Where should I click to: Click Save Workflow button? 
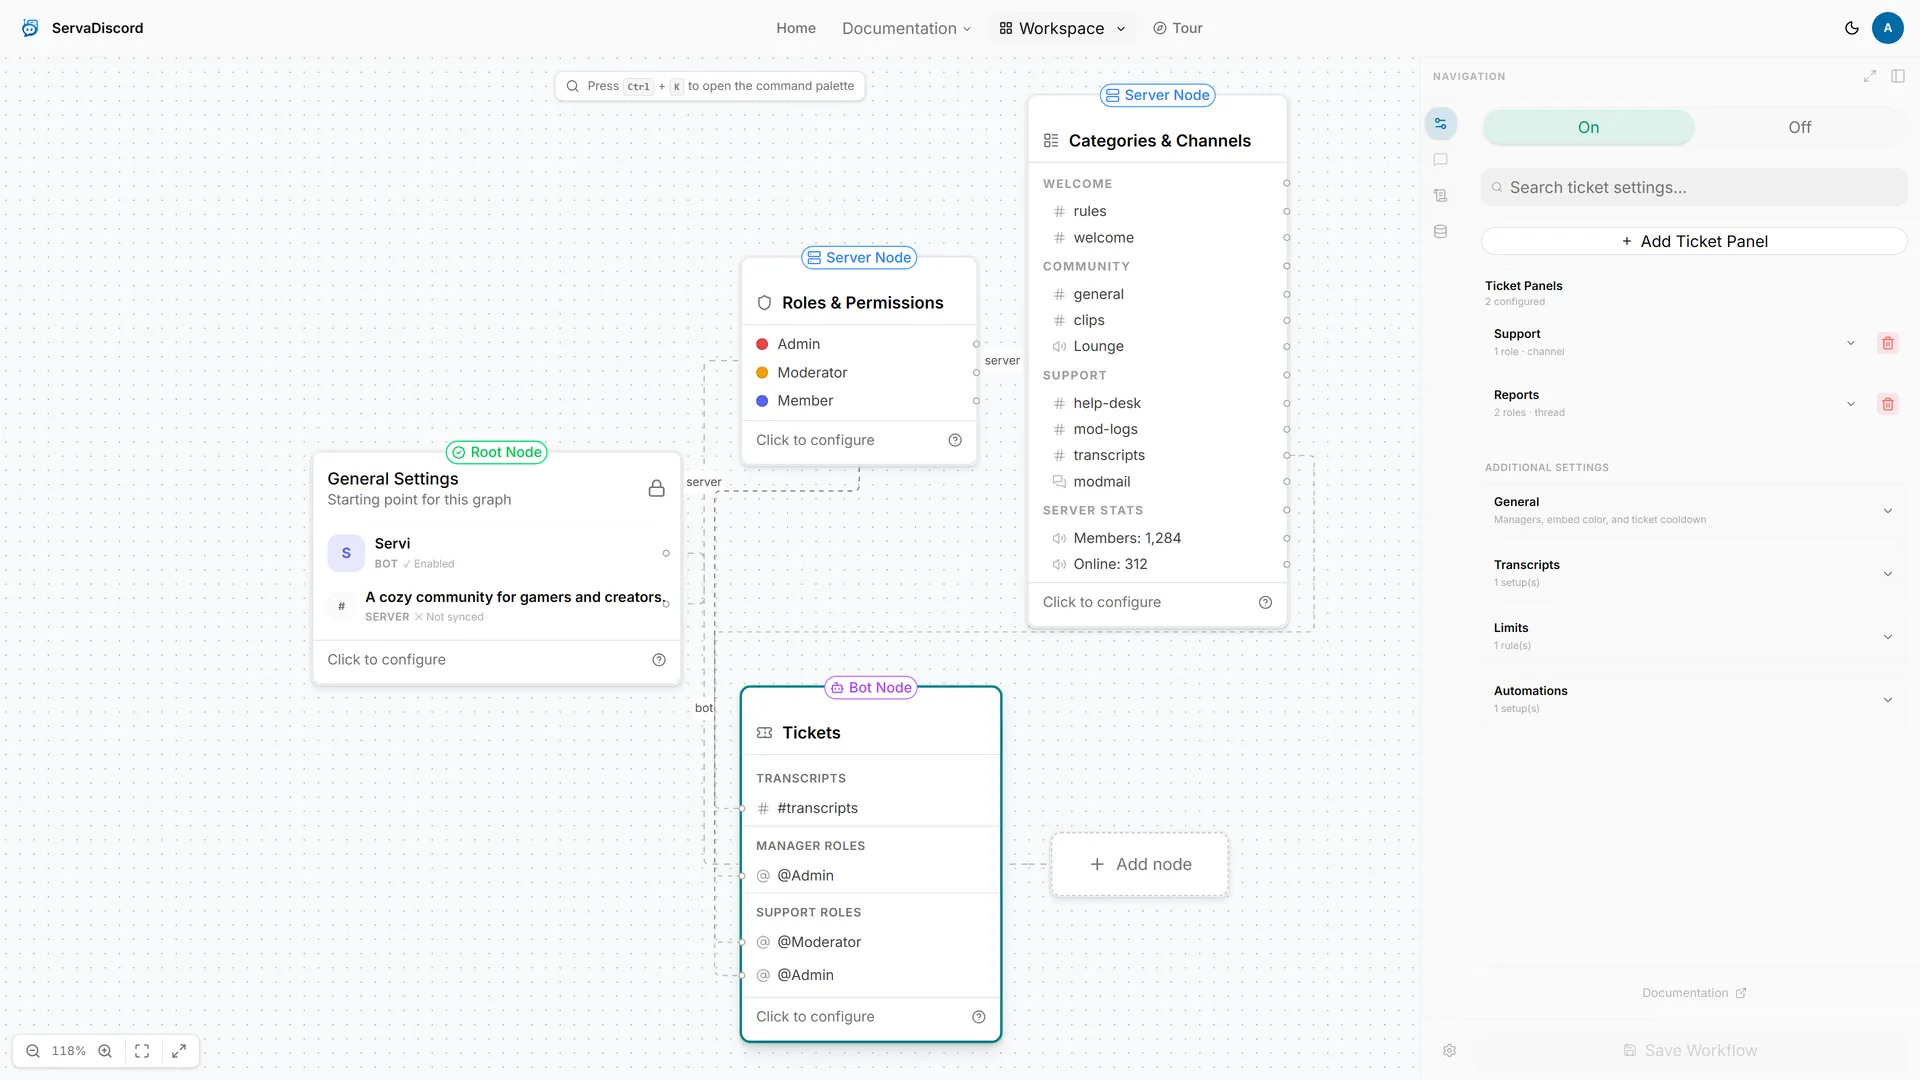[1690, 1050]
